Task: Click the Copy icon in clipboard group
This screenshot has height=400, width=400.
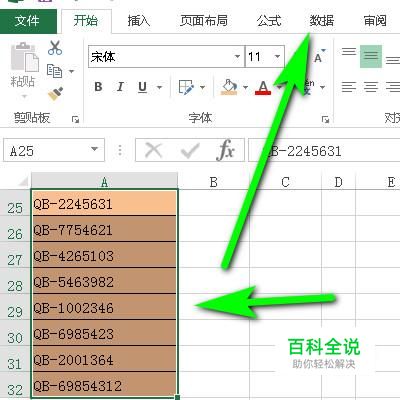Action: point(54,71)
